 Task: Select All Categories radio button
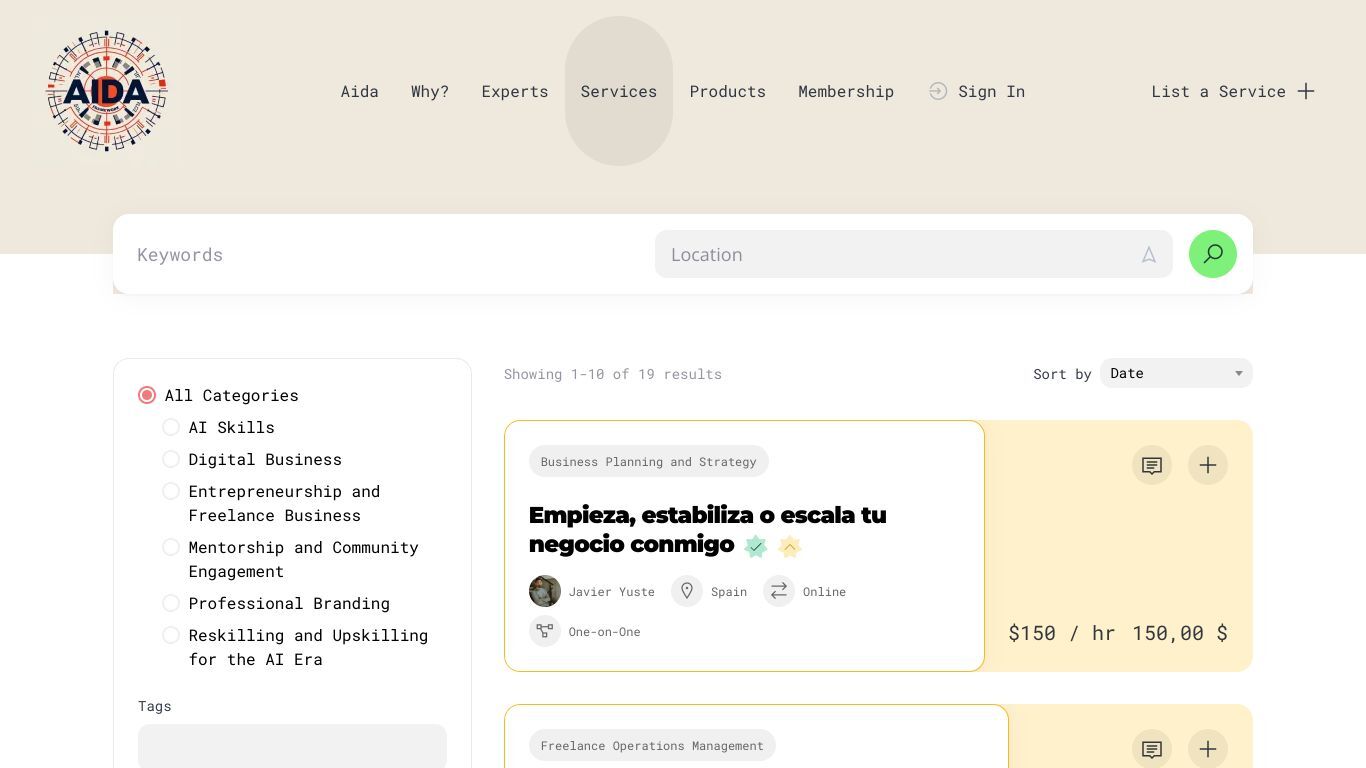147,395
